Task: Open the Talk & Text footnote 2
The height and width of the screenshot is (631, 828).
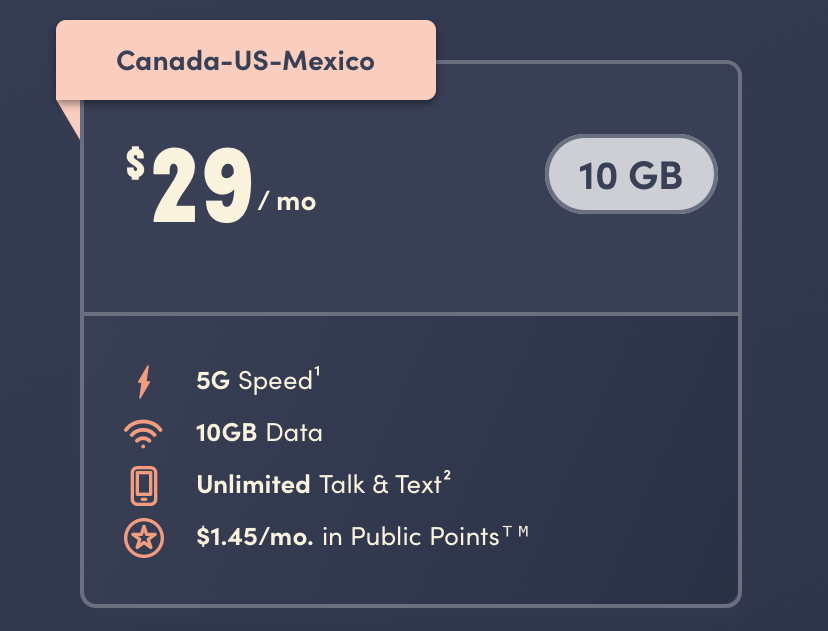Action: coord(447,475)
